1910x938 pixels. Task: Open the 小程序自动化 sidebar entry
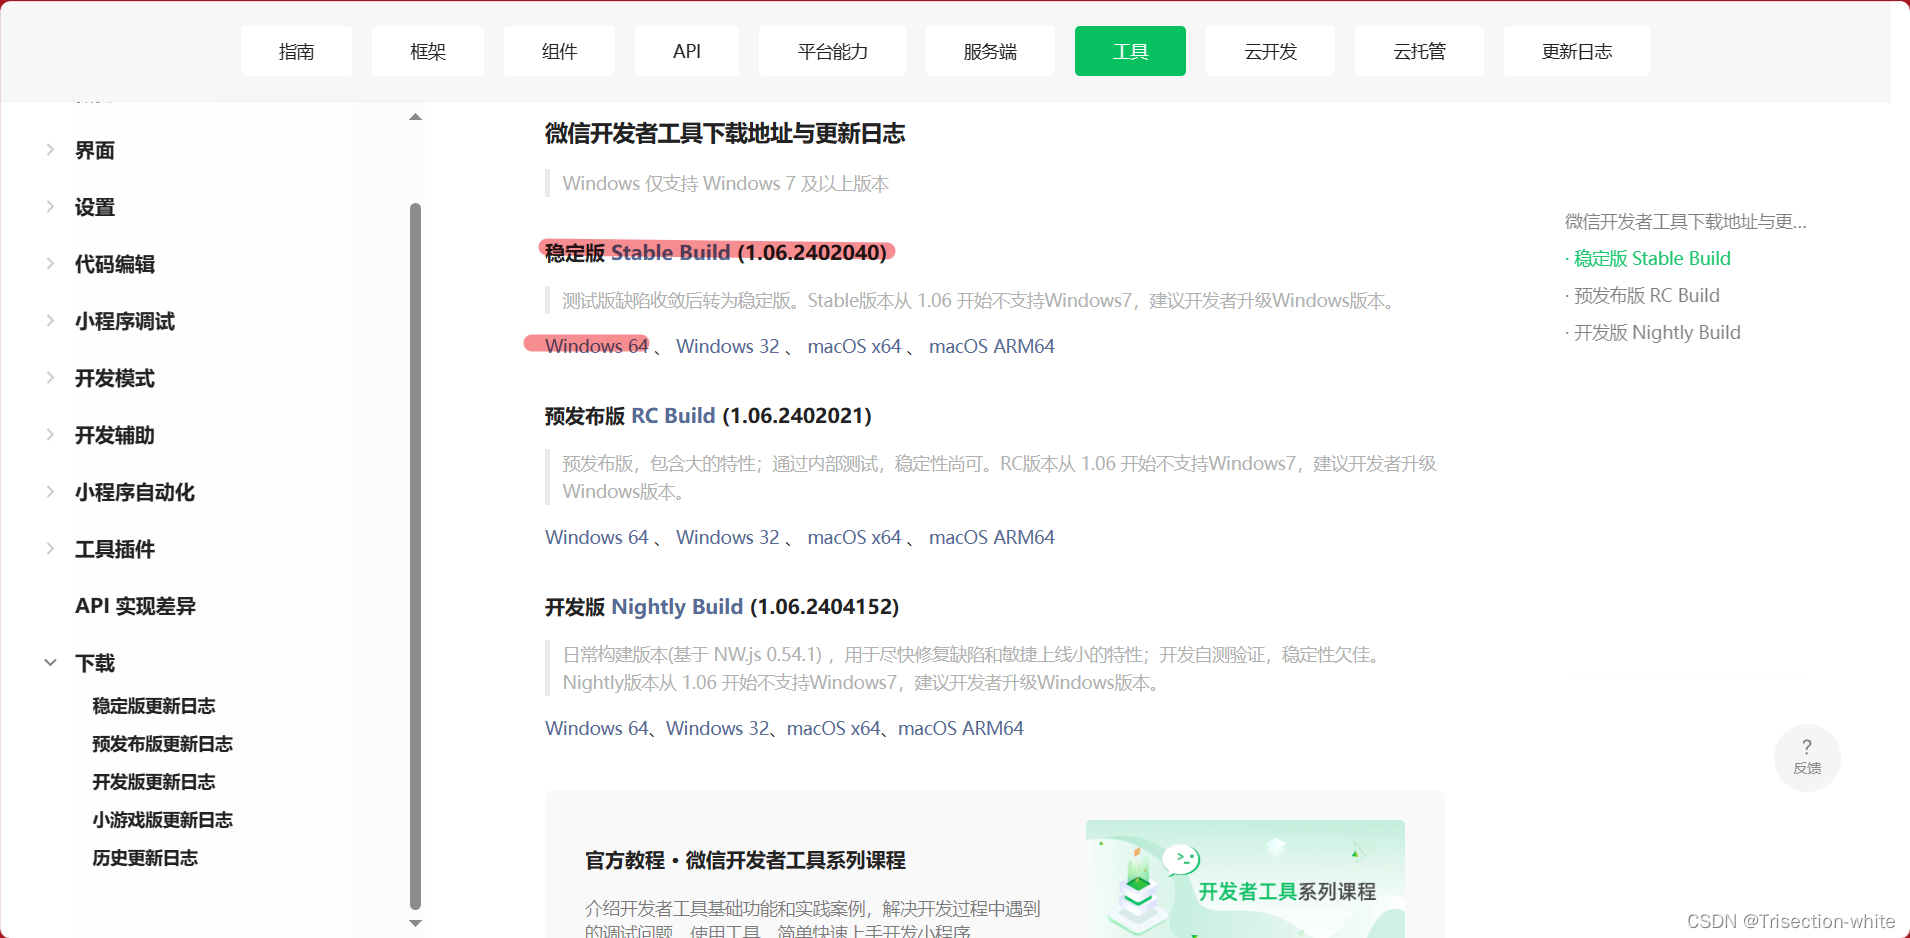[135, 492]
